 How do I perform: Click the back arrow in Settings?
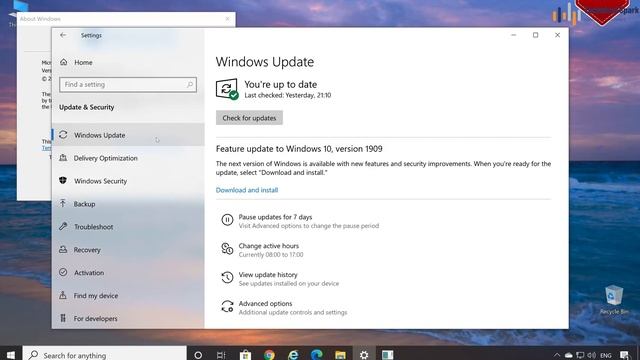(63, 35)
